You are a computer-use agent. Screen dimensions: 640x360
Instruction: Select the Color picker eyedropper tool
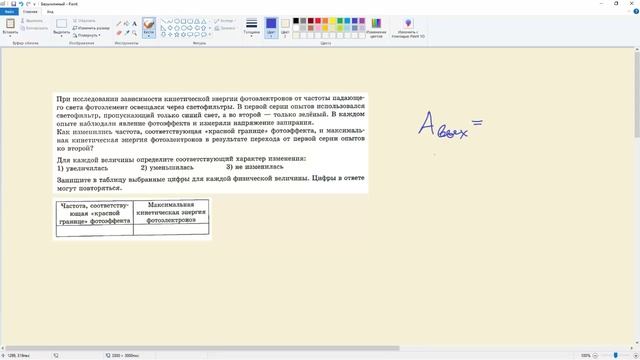coord(127,33)
